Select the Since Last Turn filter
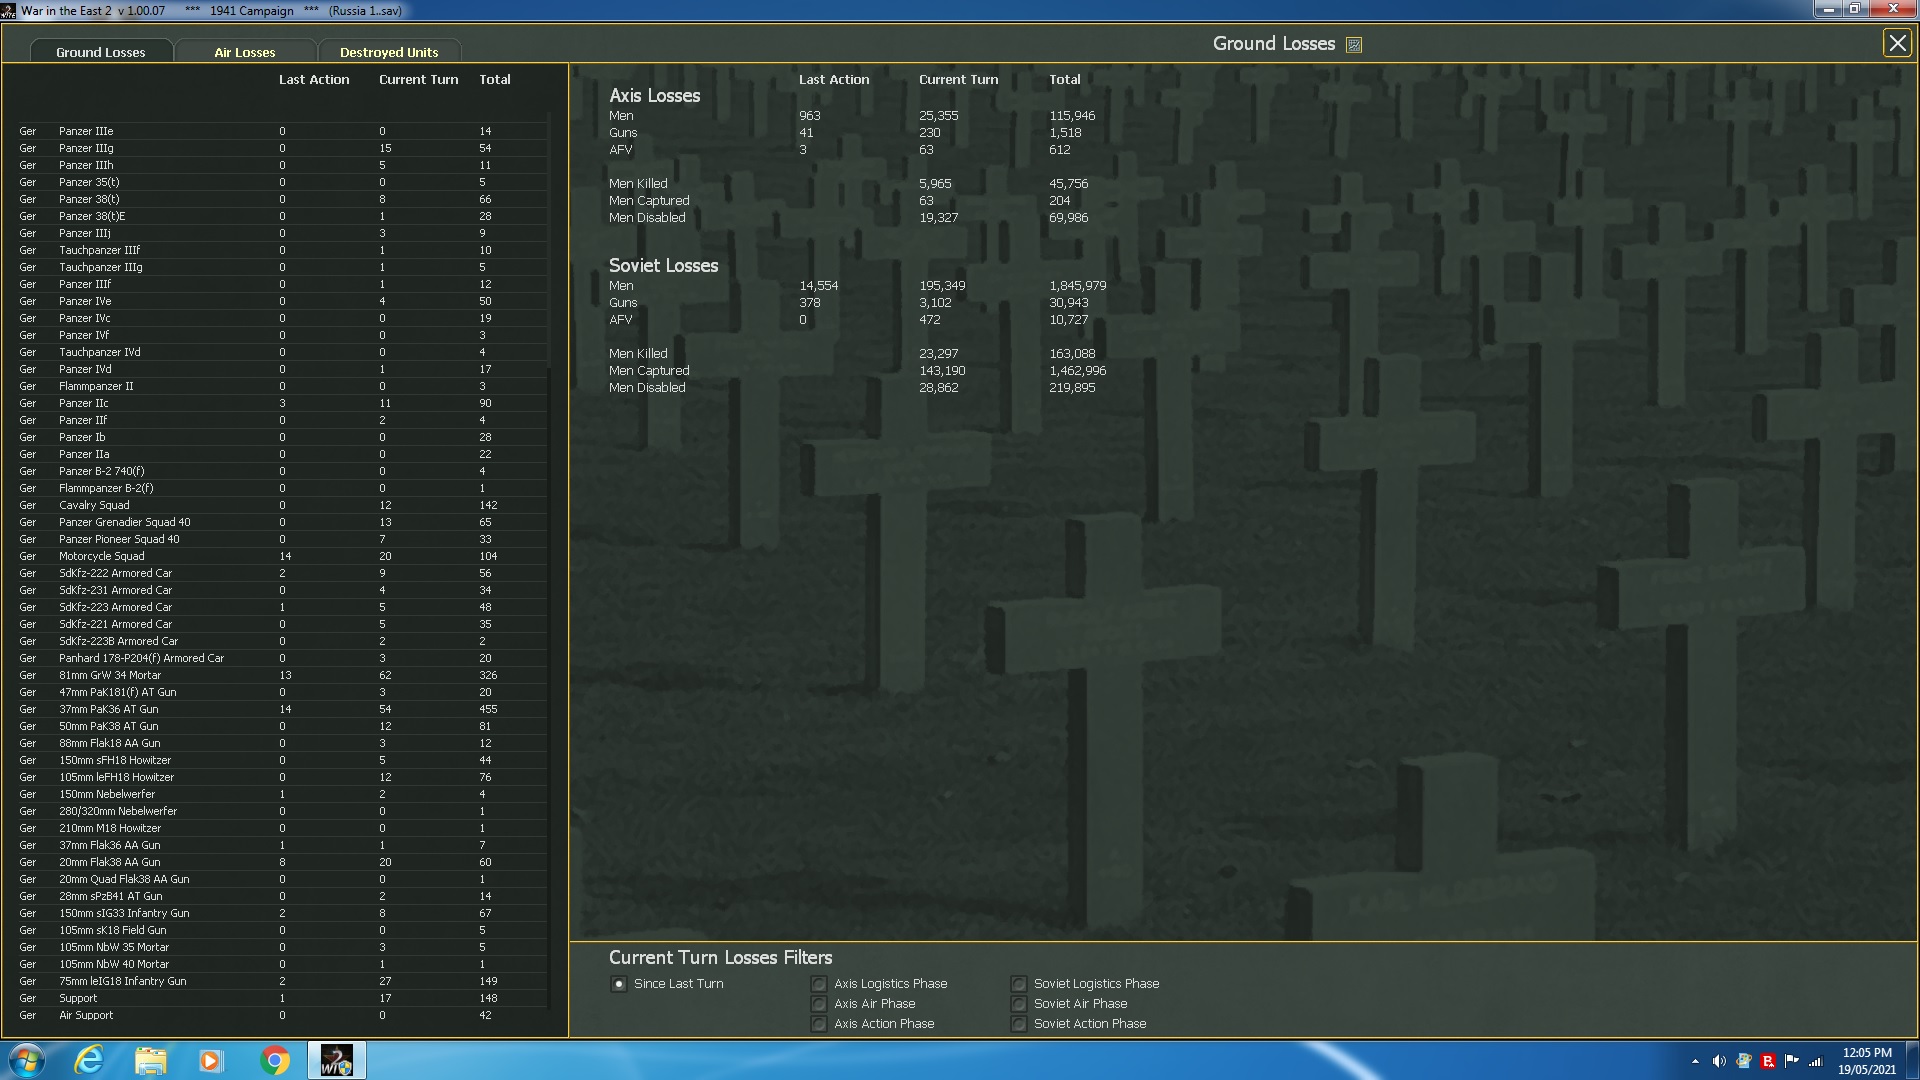Image resolution: width=1920 pixels, height=1080 pixels. pyautogui.click(x=619, y=984)
